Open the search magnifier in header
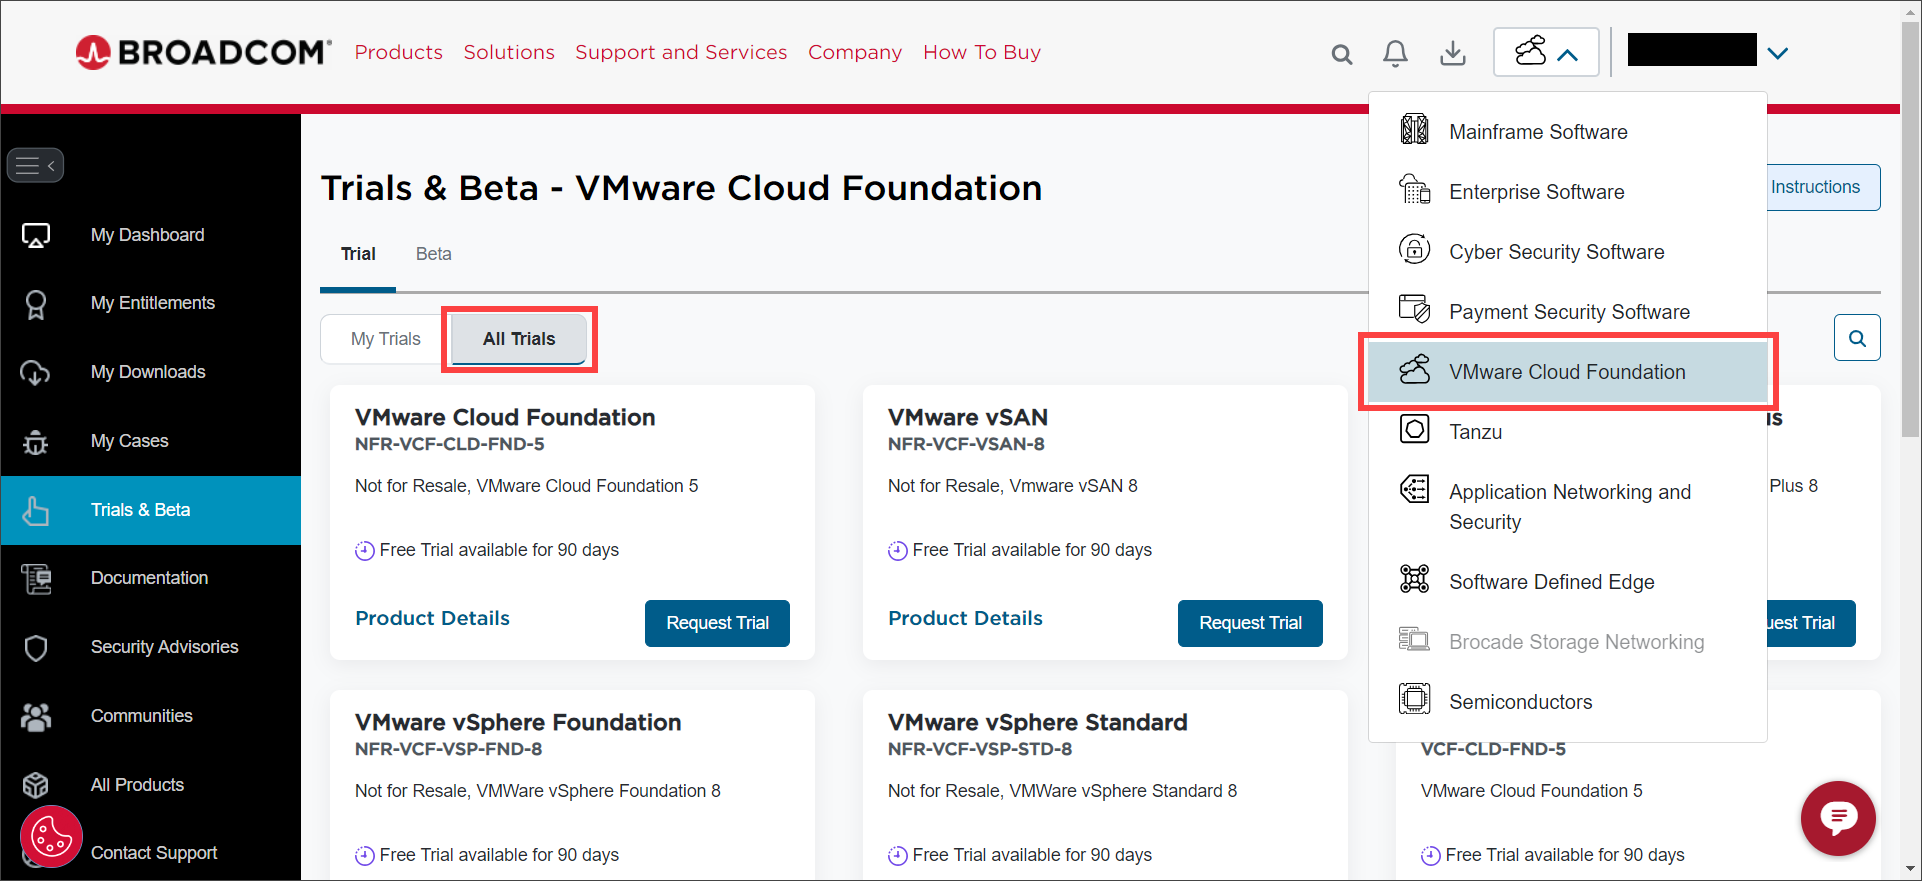 point(1342,54)
